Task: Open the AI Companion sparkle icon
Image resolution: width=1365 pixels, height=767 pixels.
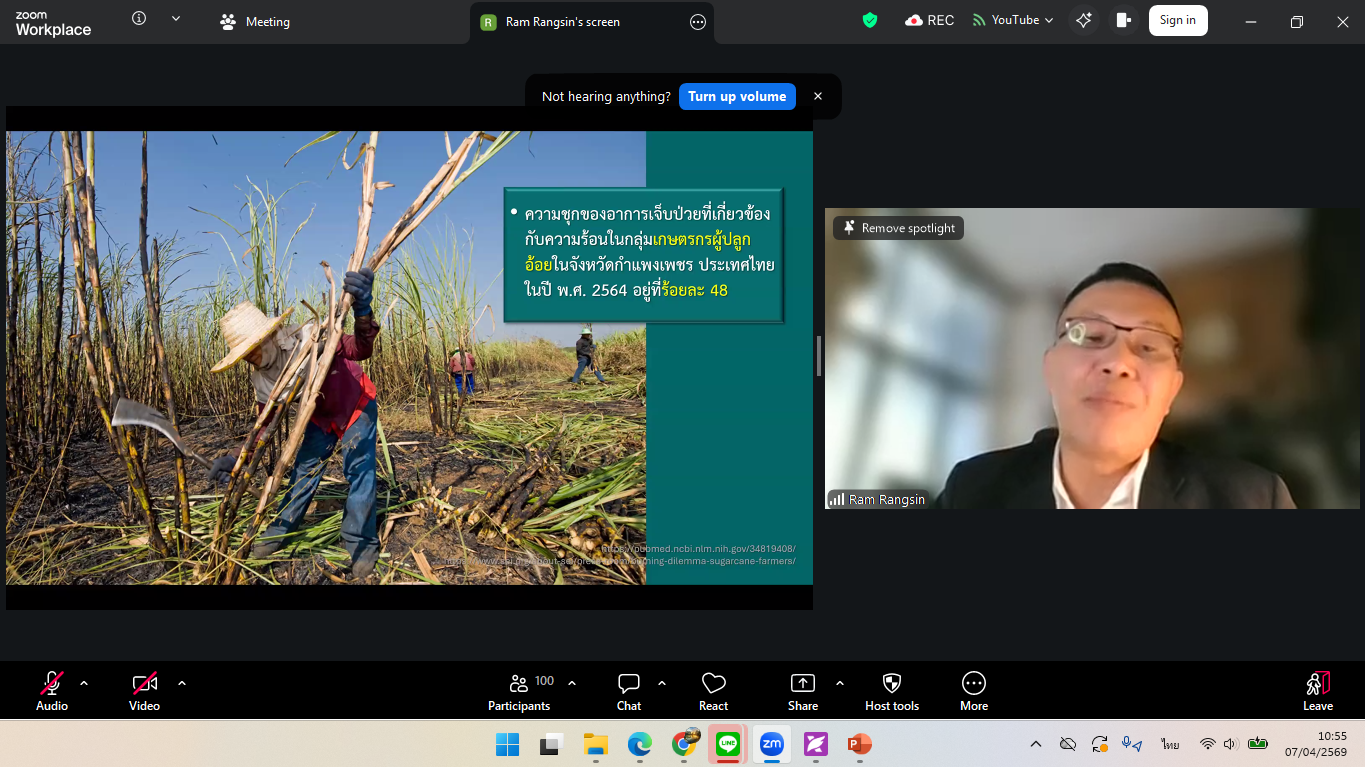Action: (1084, 20)
